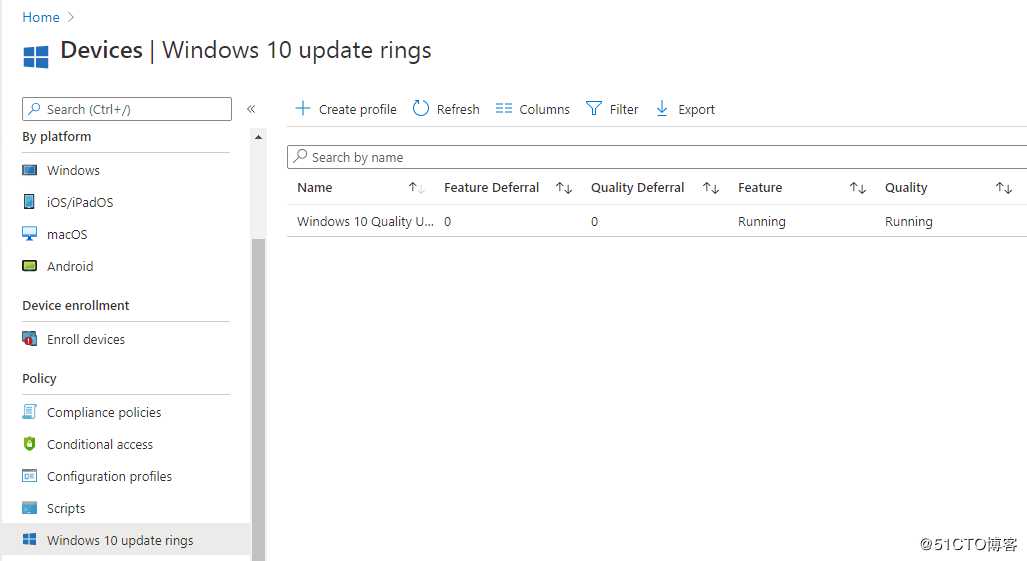Viewport: 1027px width, 561px height.
Task: Click the Feature Deferral column header
Action: click(491, 188)
